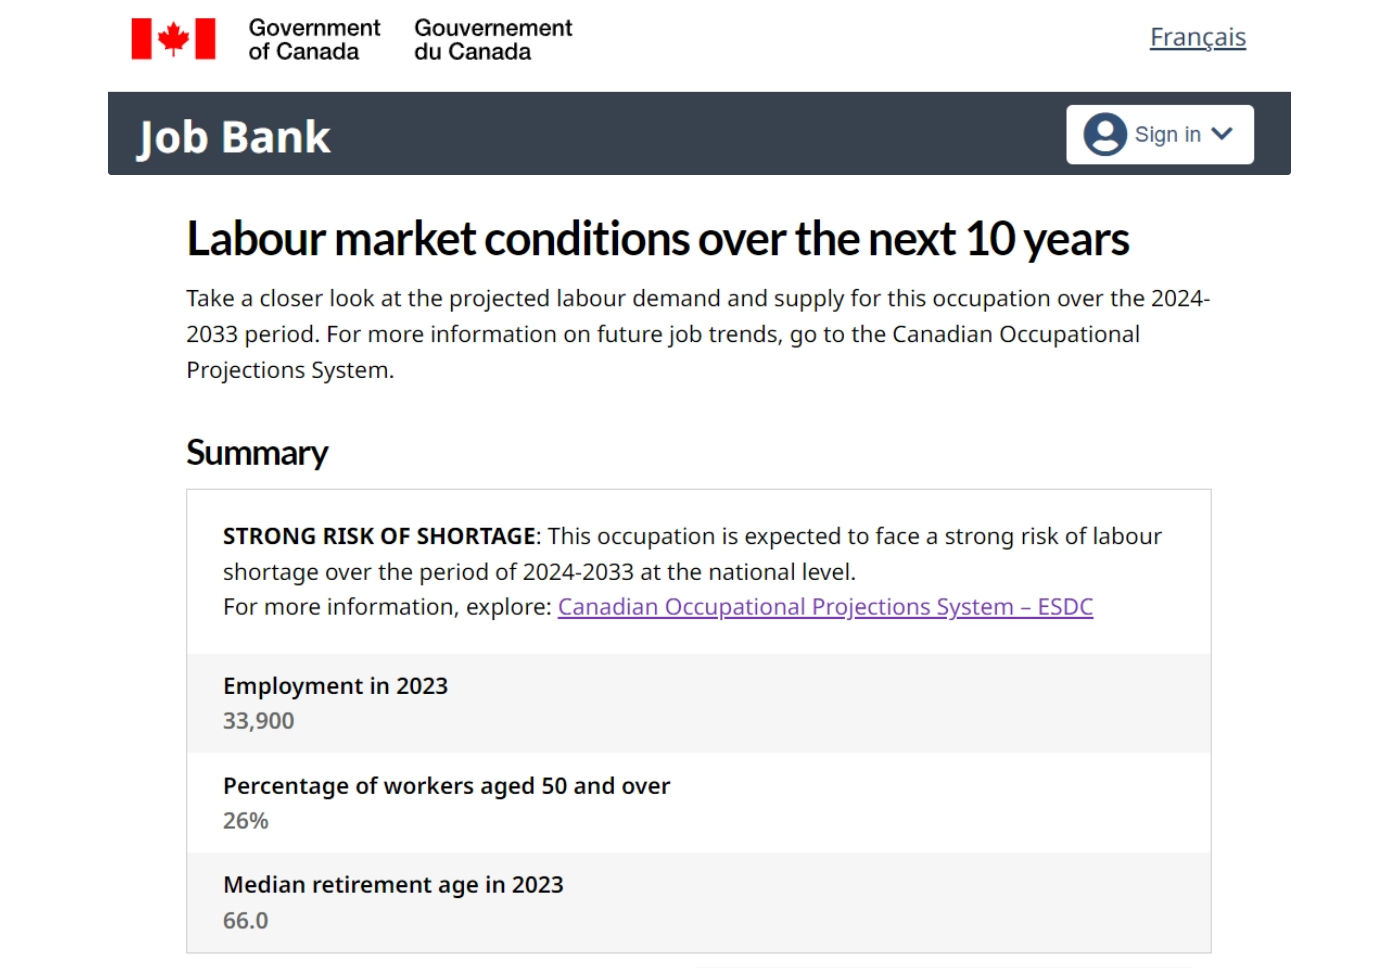Click the Summary section heading

click(x=257, y=452)
